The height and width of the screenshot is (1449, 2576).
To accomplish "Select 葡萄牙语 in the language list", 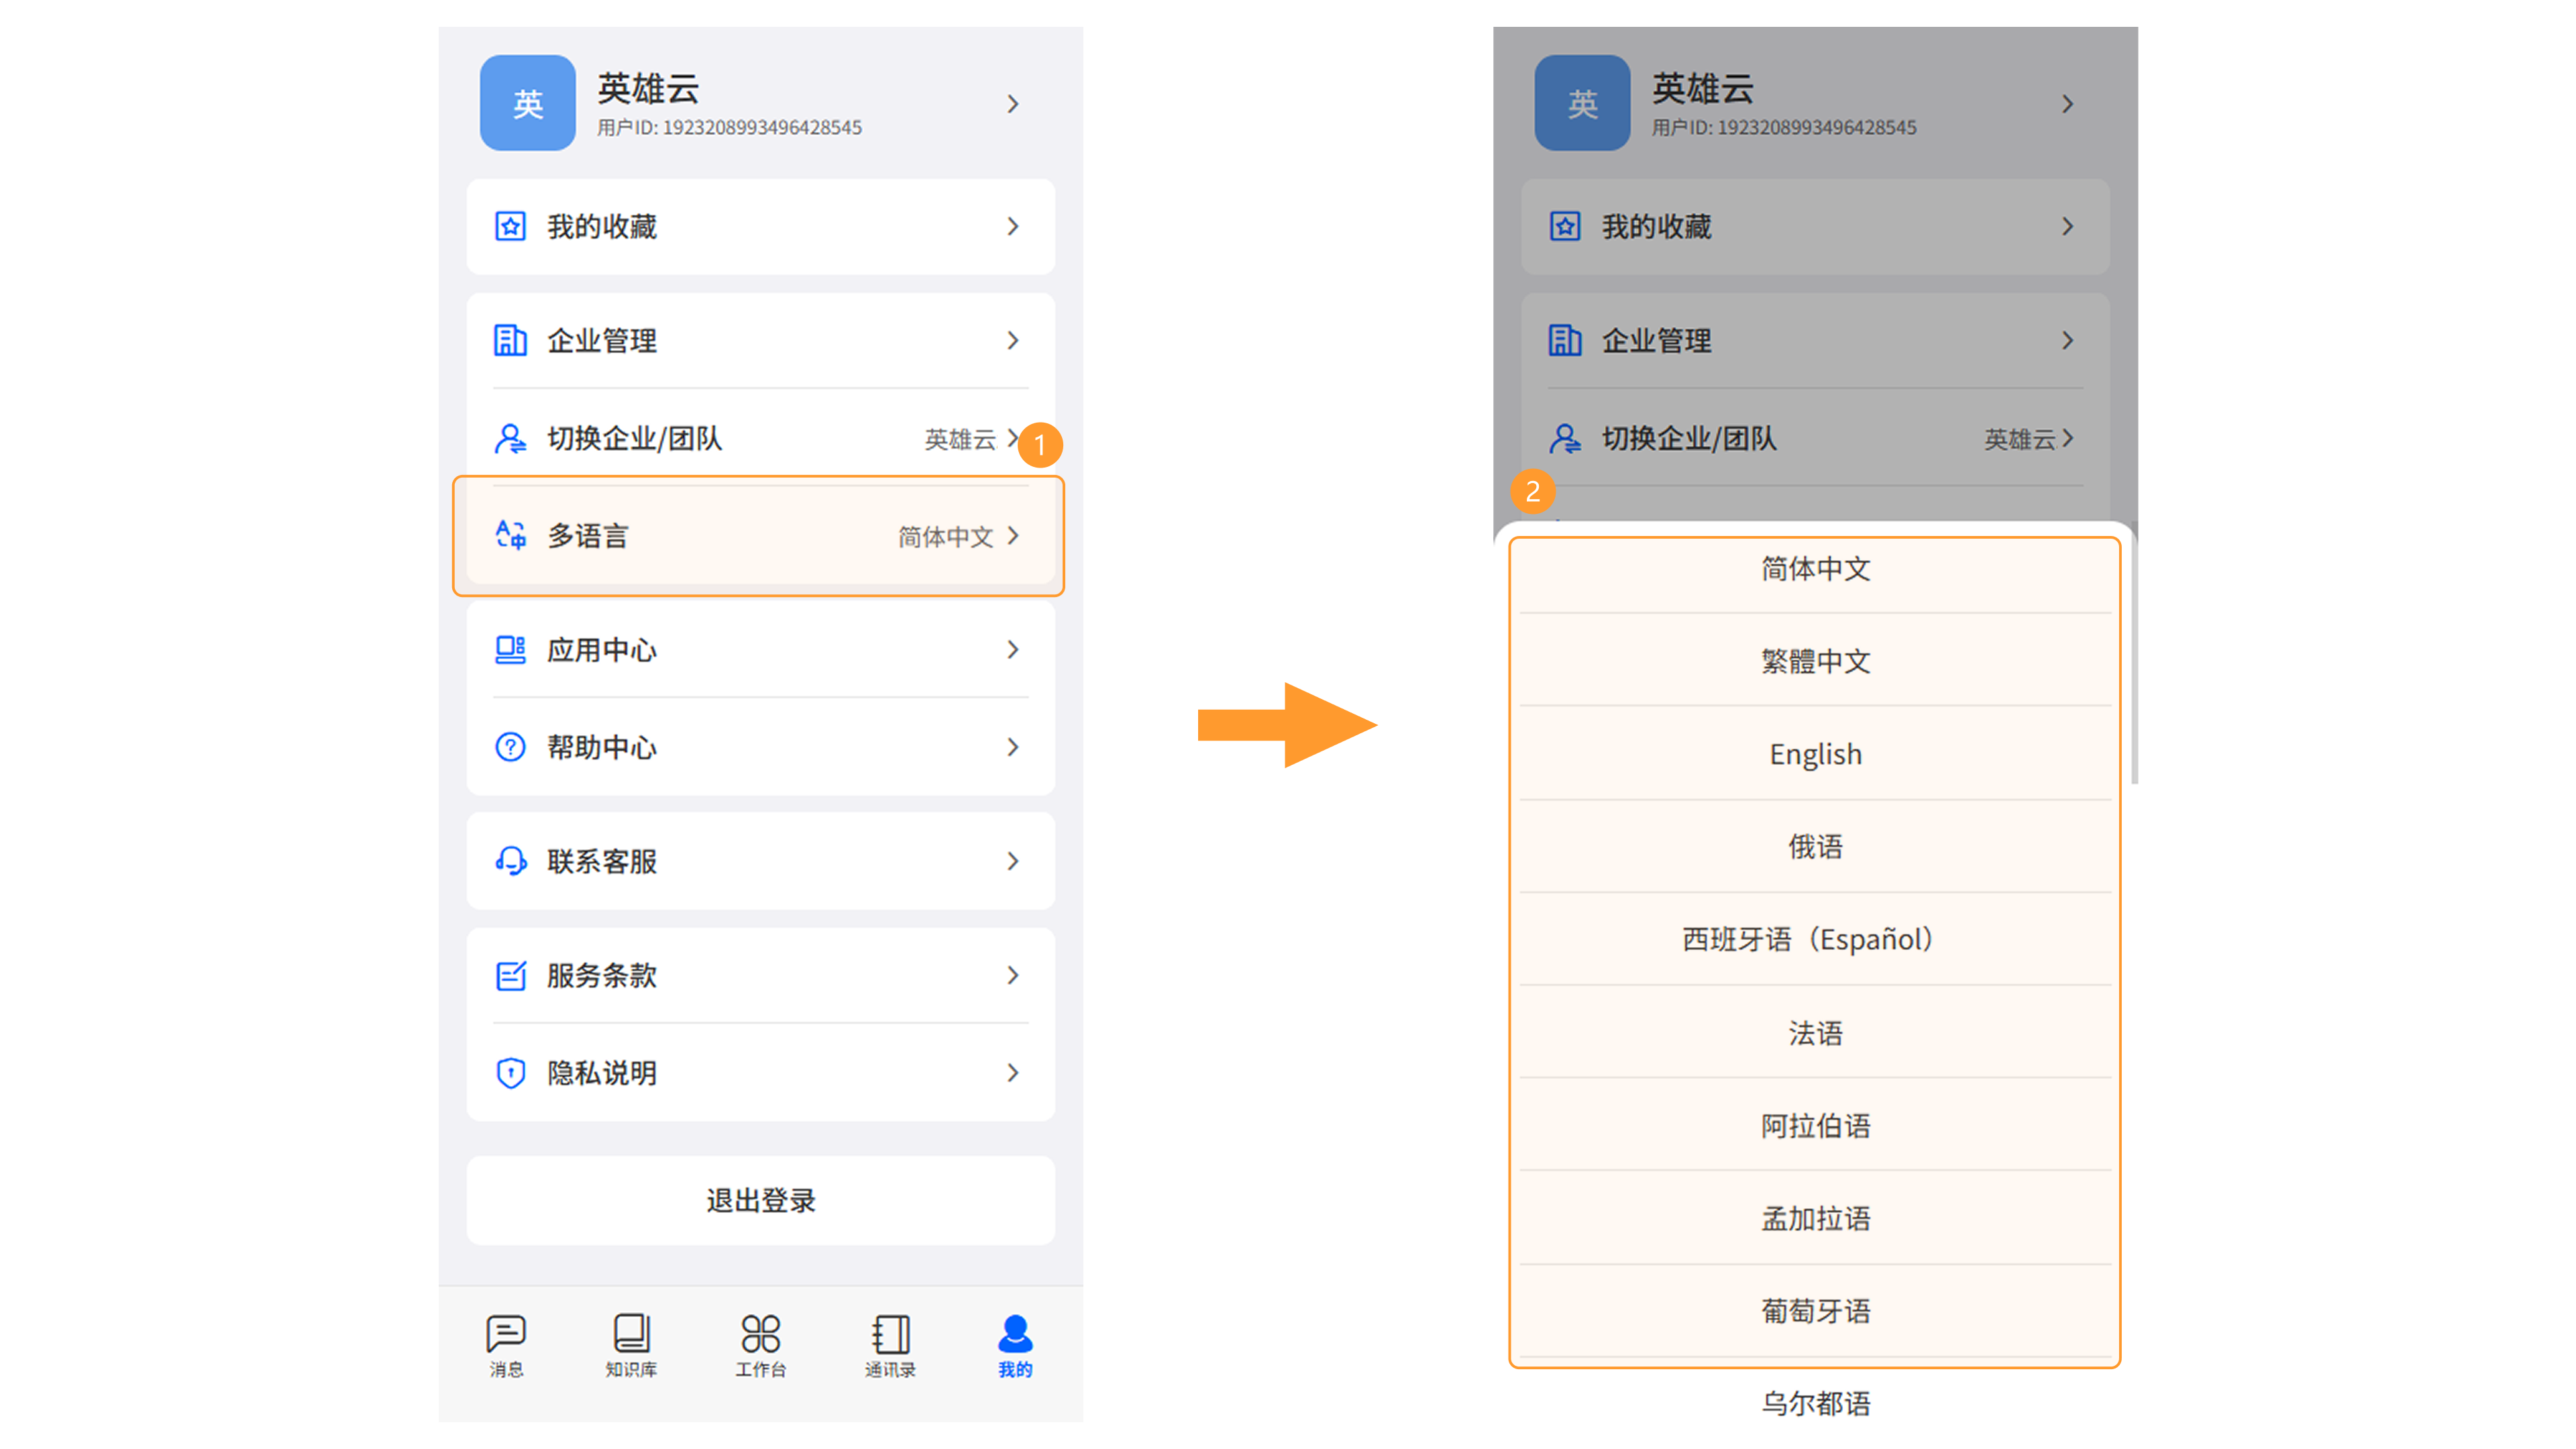I will [1815, 1311].
